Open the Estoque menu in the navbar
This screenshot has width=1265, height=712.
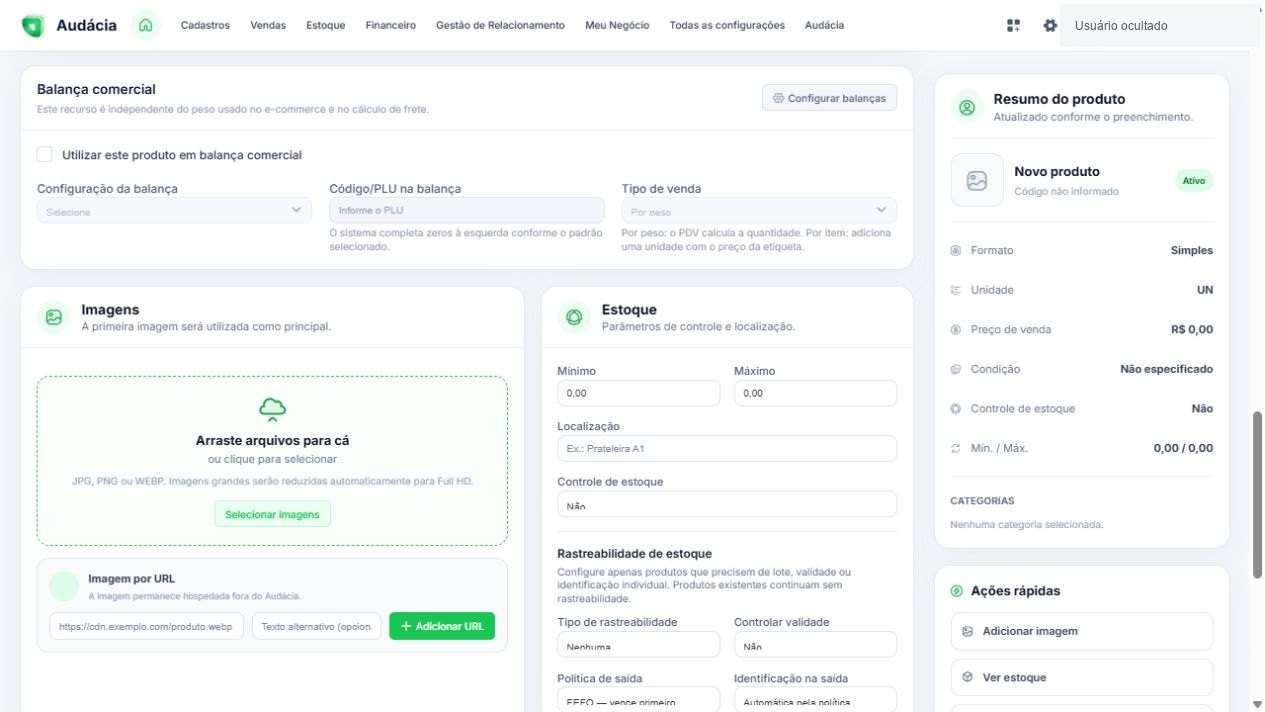point(326,25)
